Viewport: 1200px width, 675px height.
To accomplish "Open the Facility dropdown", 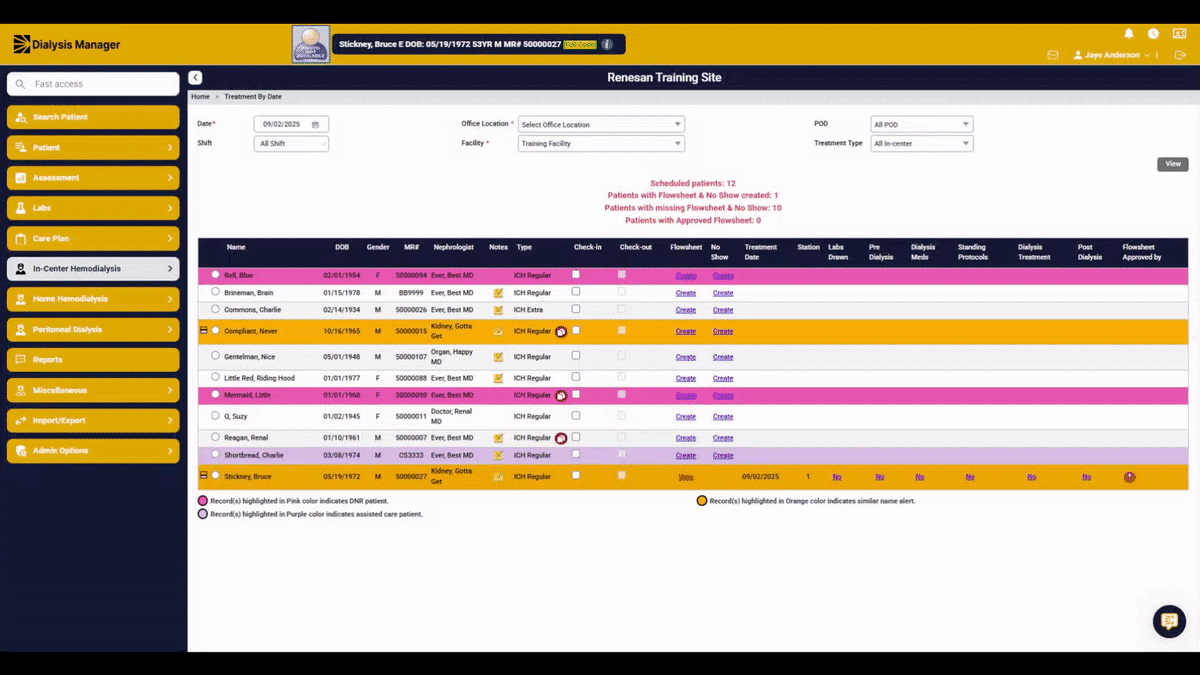I will [601, 144].
